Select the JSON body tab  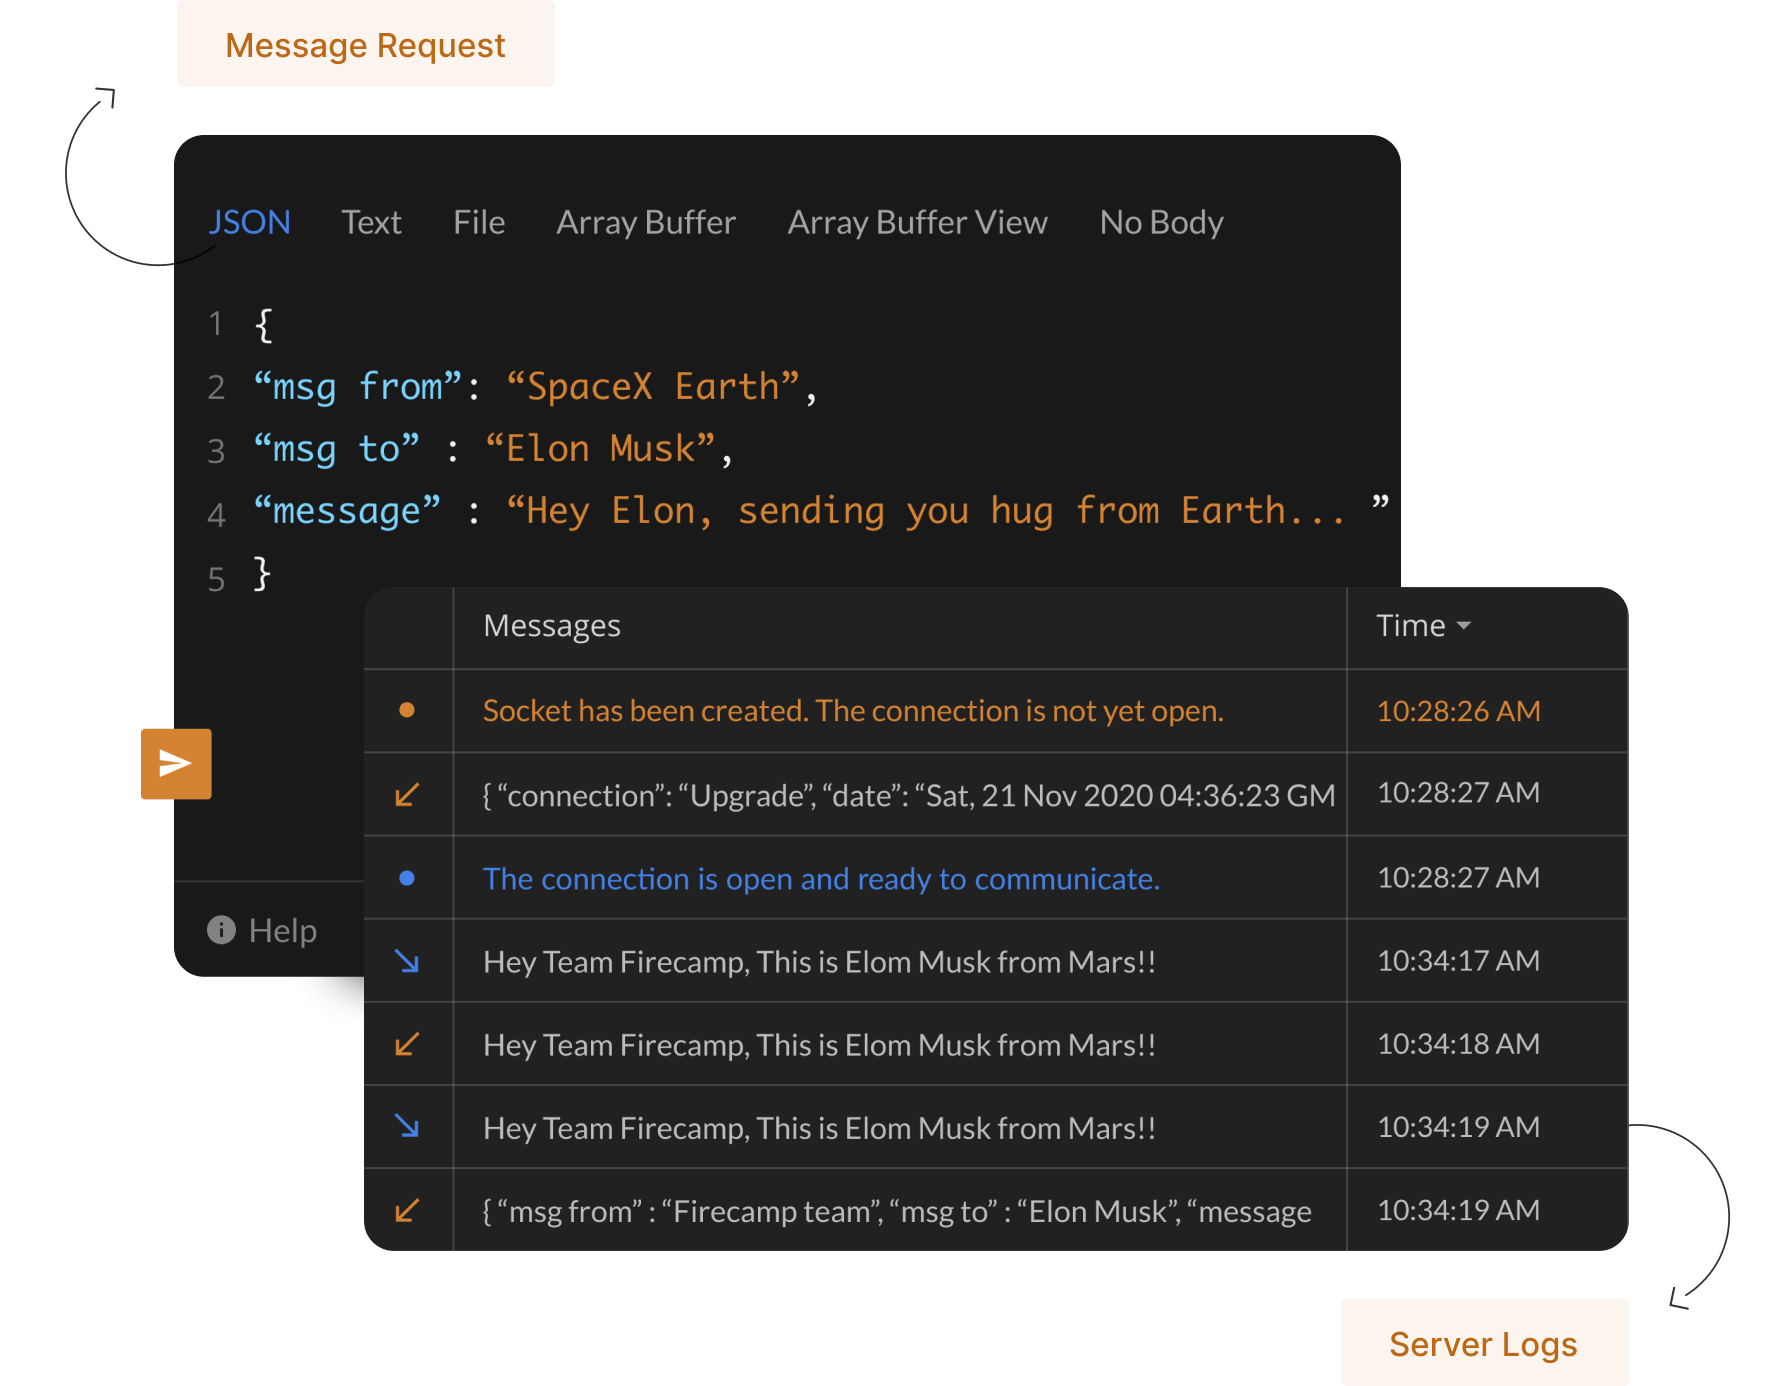click(249, 222)
